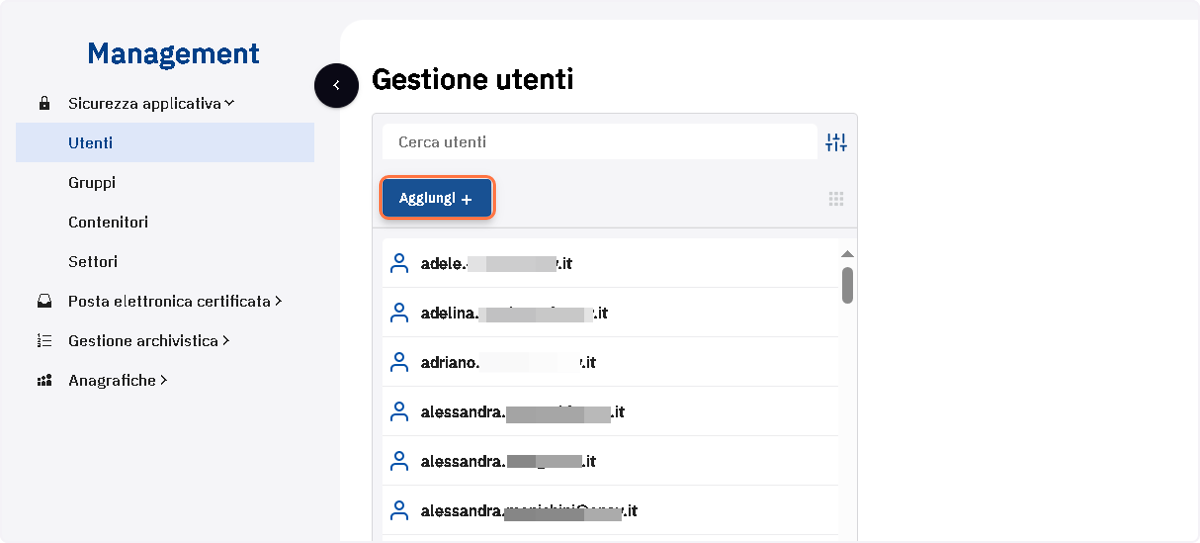Click the inbox icon beside Posta elettronica certificata
Viewport: 1200px width, 543px height.
click(x=44, y=301)
